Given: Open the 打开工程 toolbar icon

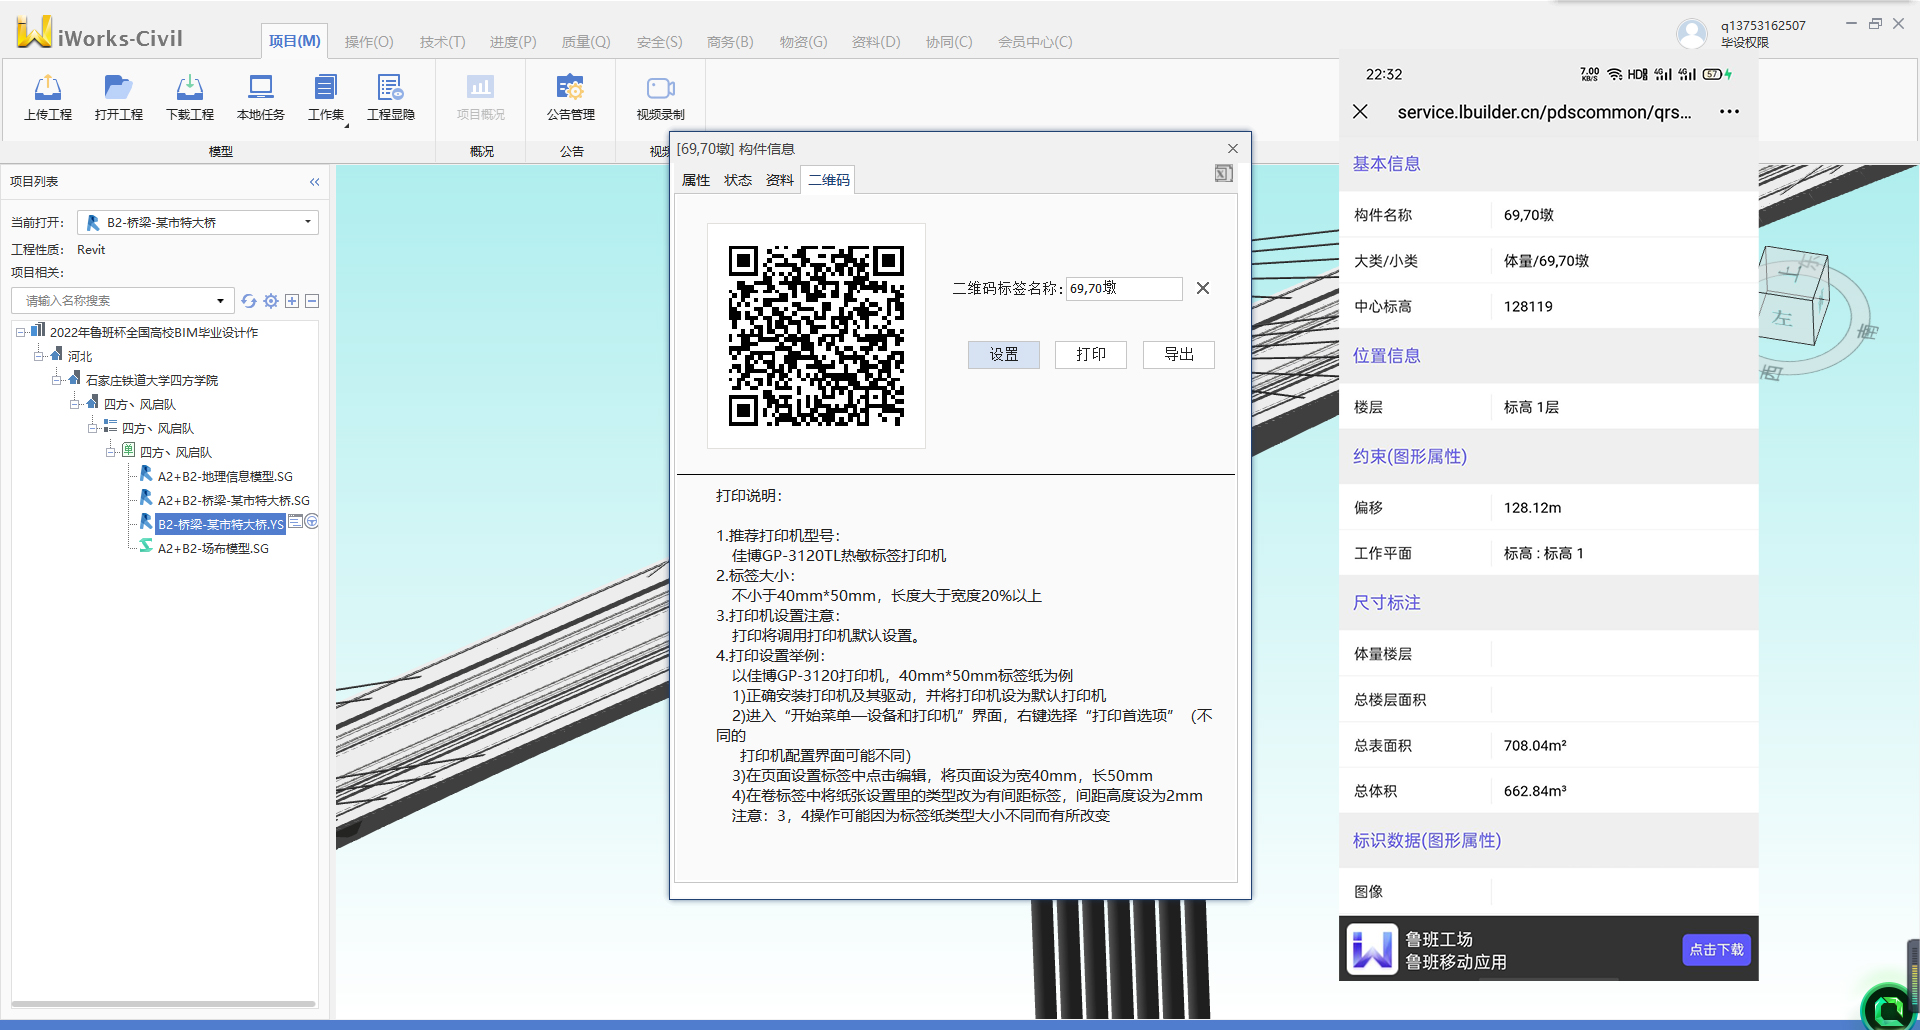Looking at the screenshot, I should pos(118,88).
